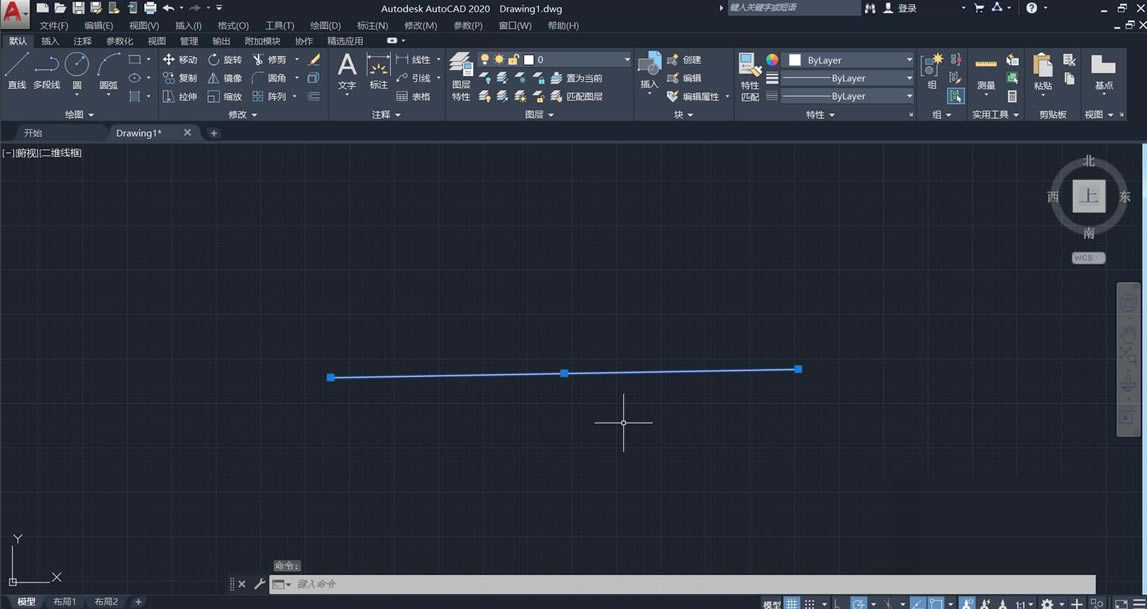Click the 阵列 array tool

click(269, 97)
